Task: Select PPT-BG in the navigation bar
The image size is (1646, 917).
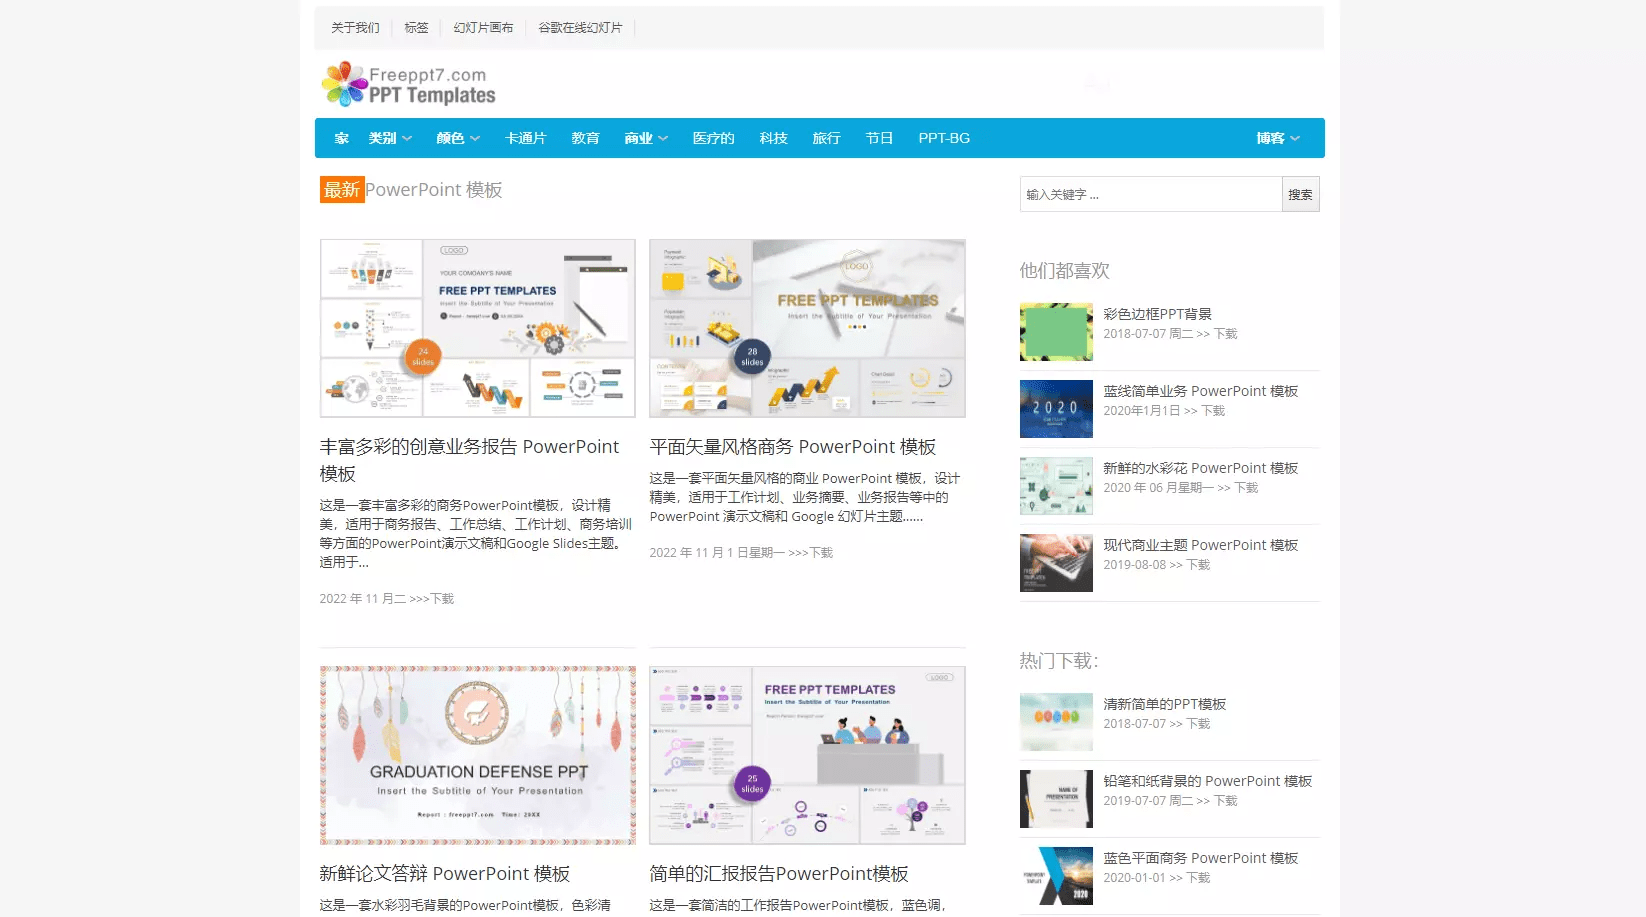Action: point(944,138)
